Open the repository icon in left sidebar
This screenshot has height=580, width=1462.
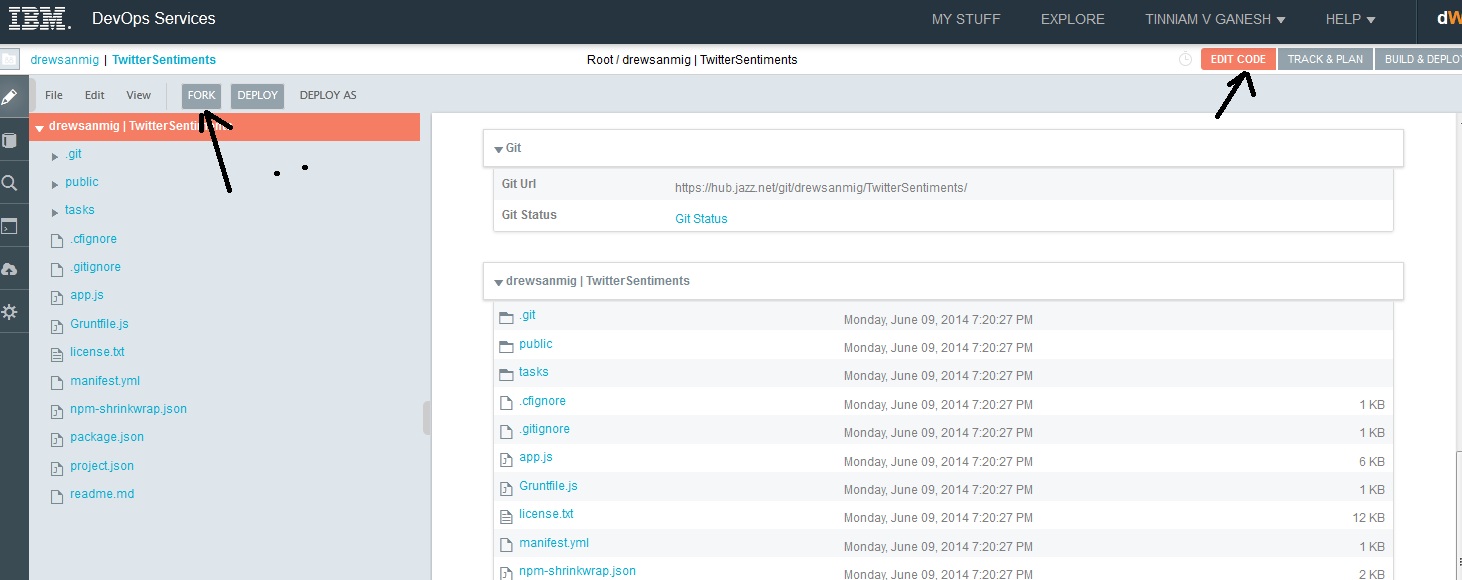click(x=10, y=141)
